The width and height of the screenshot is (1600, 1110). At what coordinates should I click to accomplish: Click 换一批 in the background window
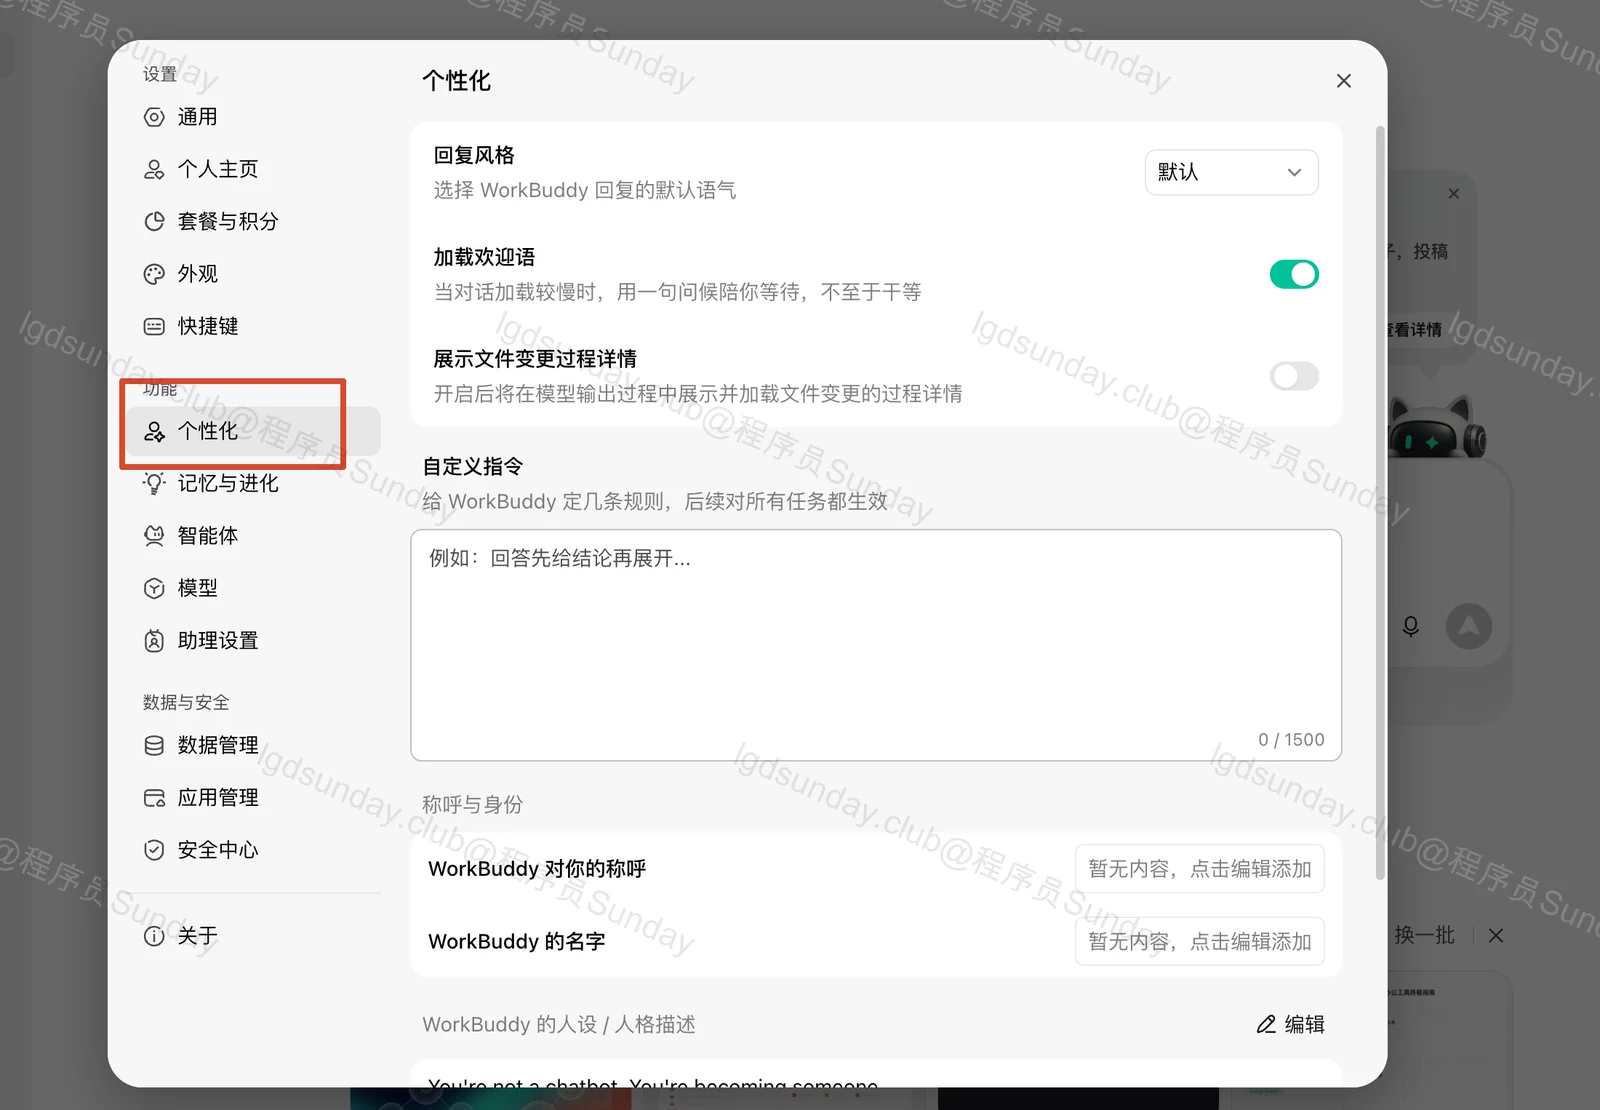(1424, 935)
